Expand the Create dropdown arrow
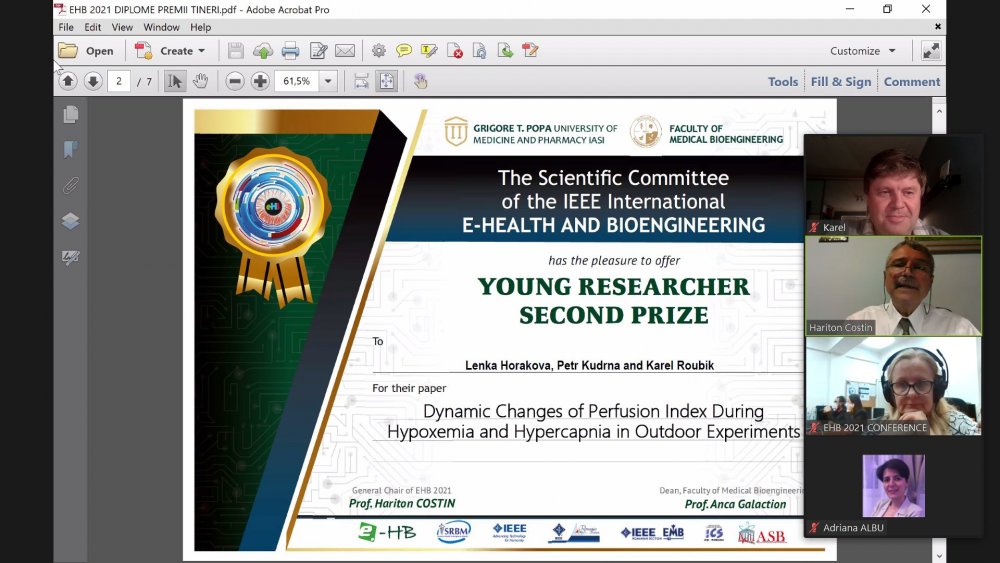1000x563 pixels. 202,50
